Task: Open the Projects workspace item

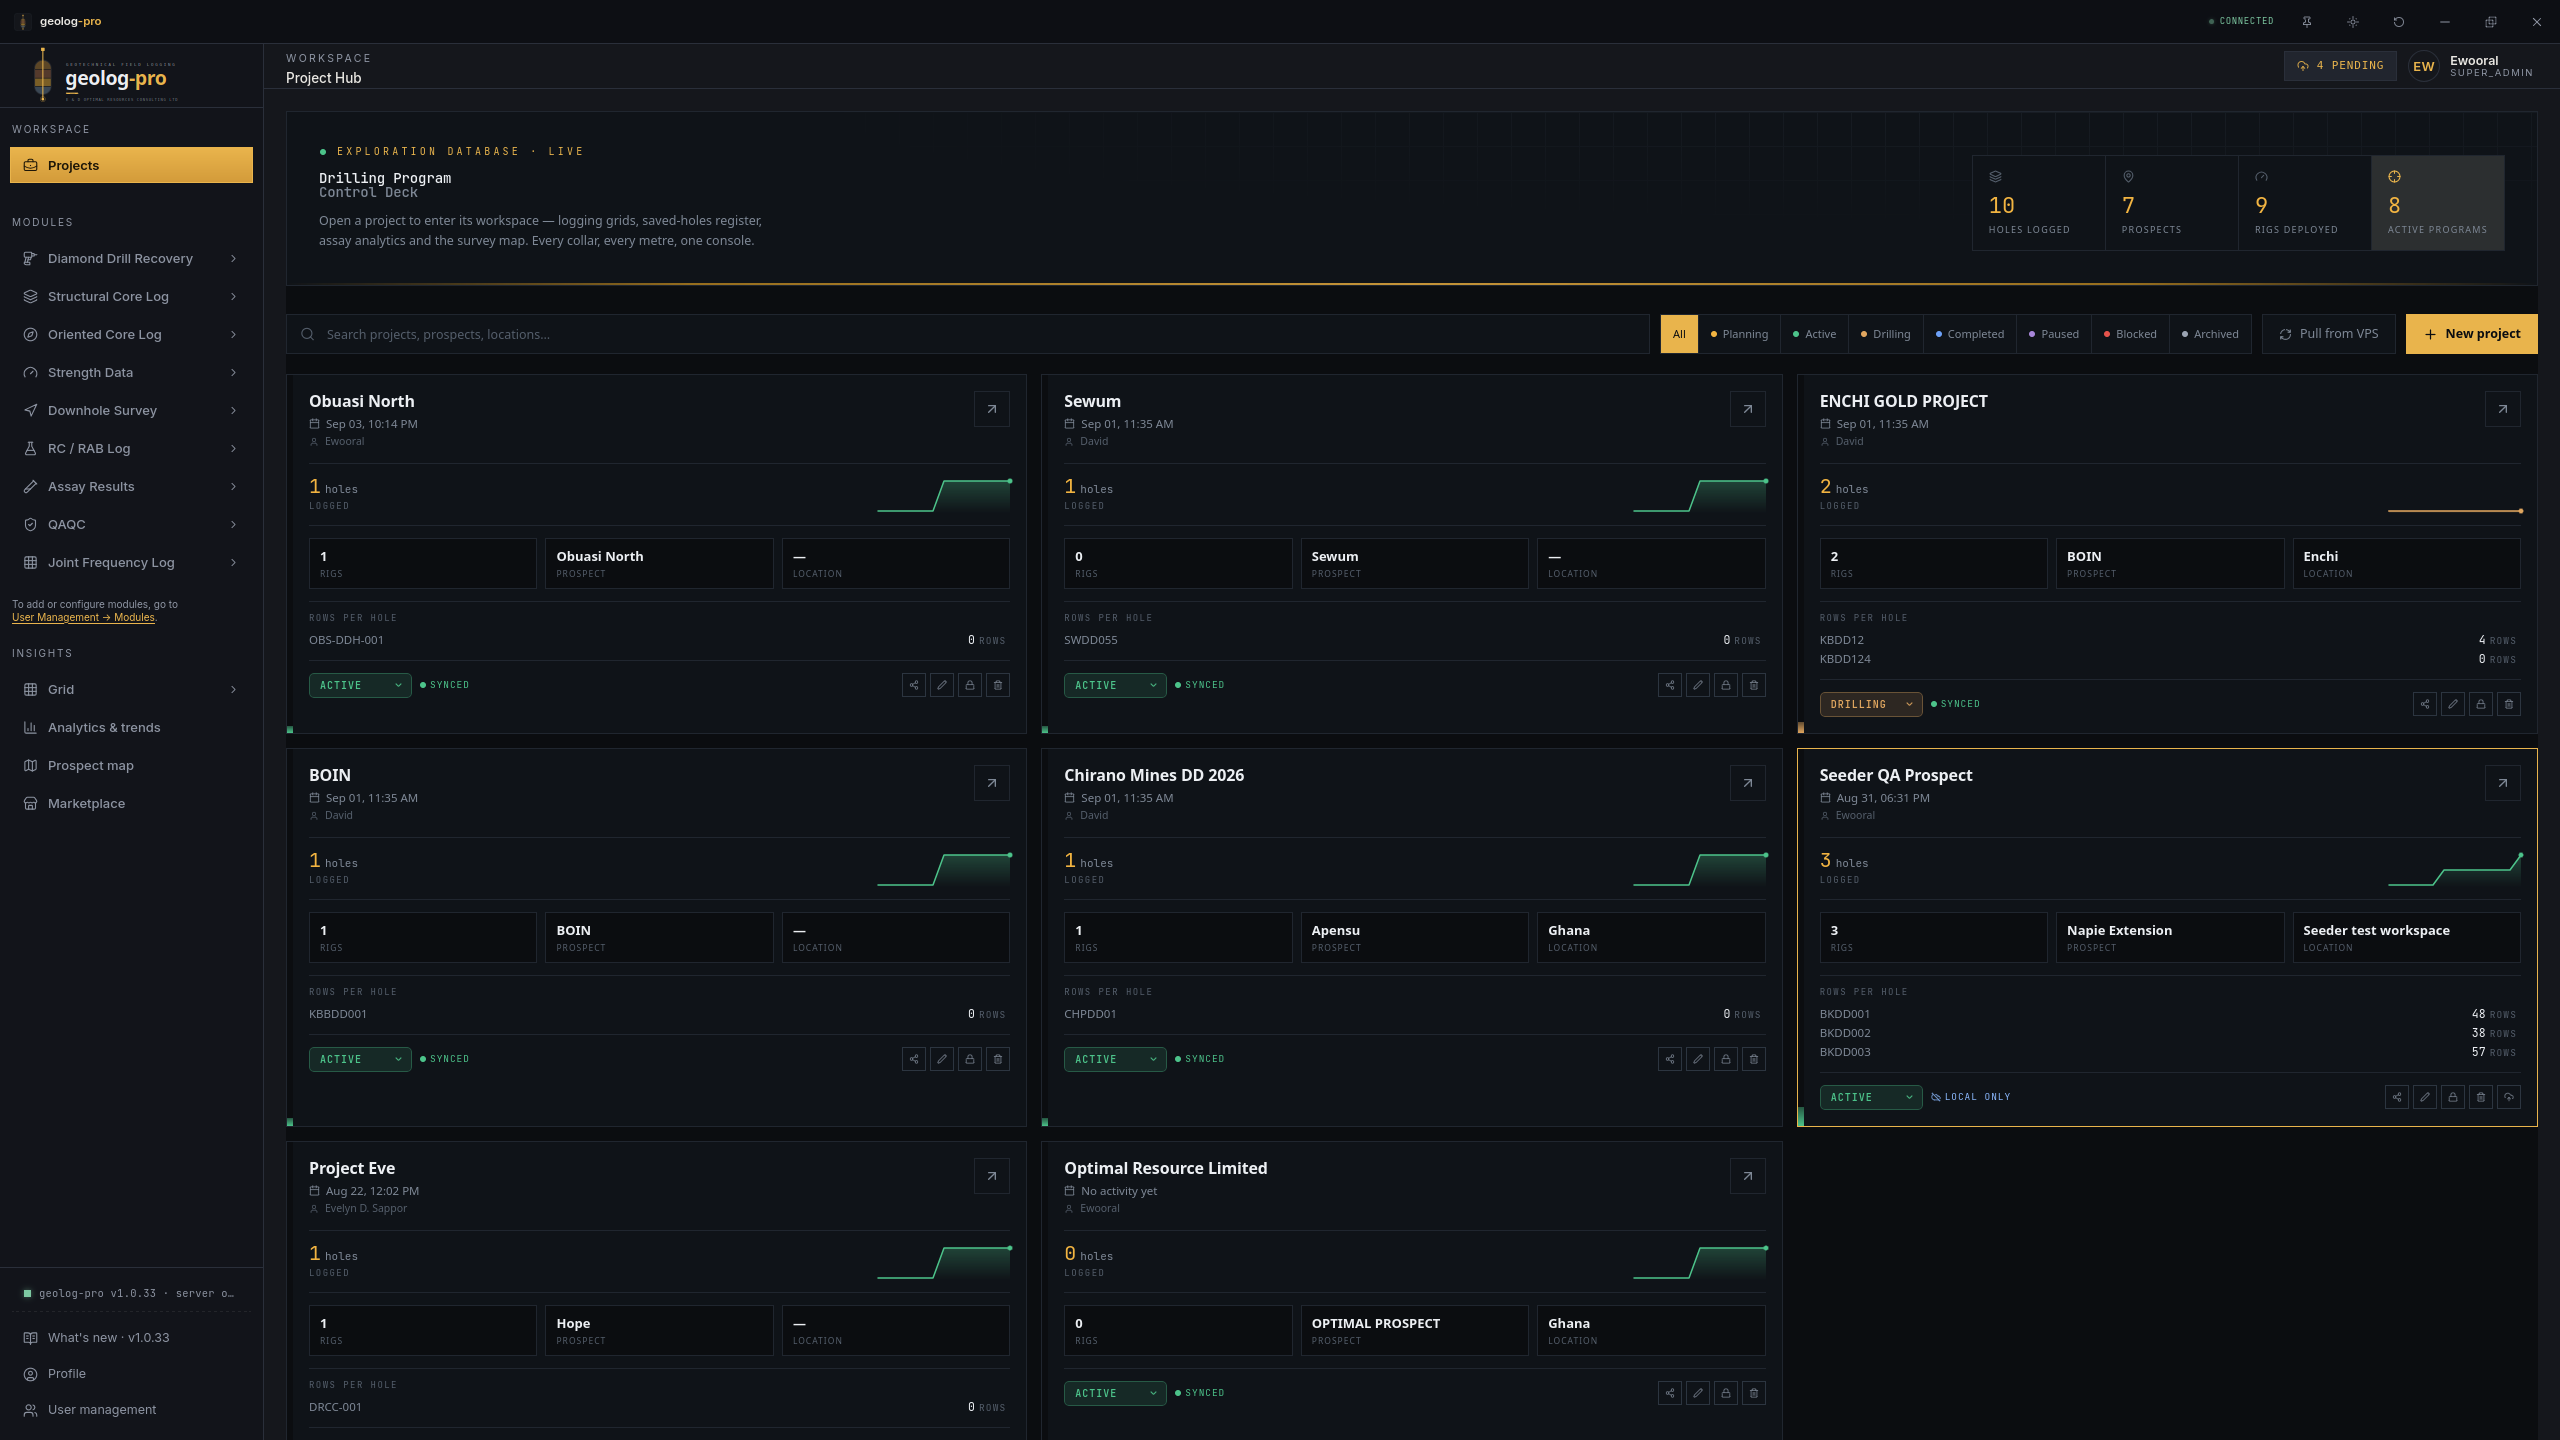Action: 131,165
